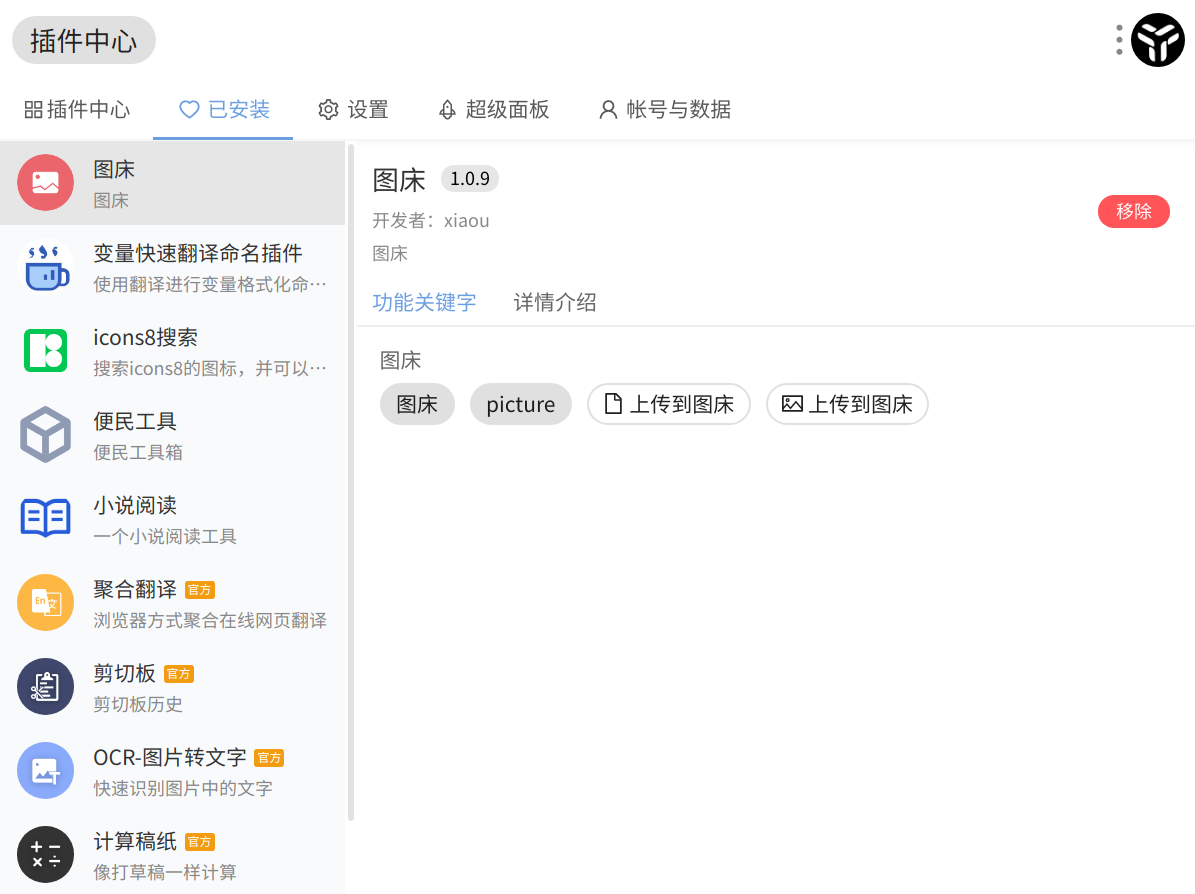
Task: Open the OCR-图片转文字 icon
Action: pos(46,771)
